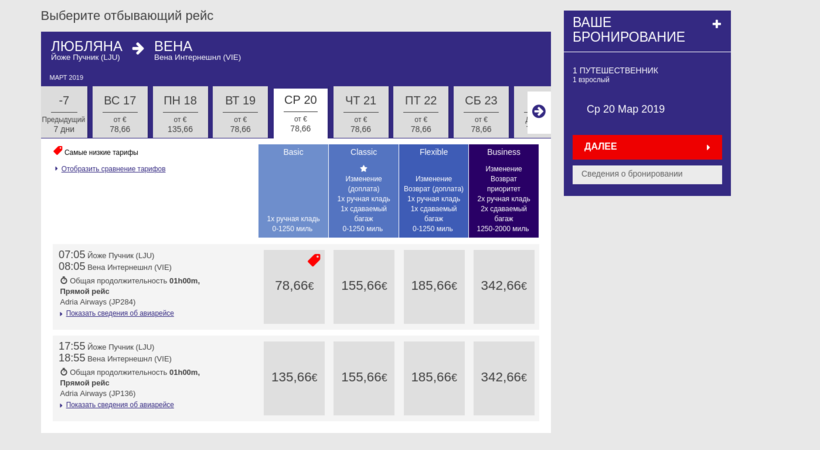Open Сведения о бронировании button
This screenshot has width=820, height=450.
(647, 174)
